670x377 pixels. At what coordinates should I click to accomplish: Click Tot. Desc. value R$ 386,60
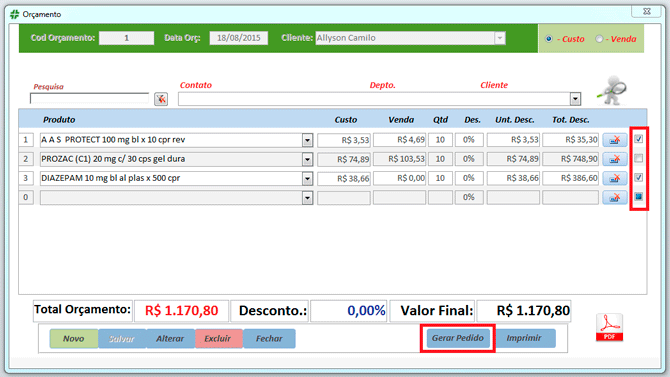pyautogui.click(x=570, y=178)
